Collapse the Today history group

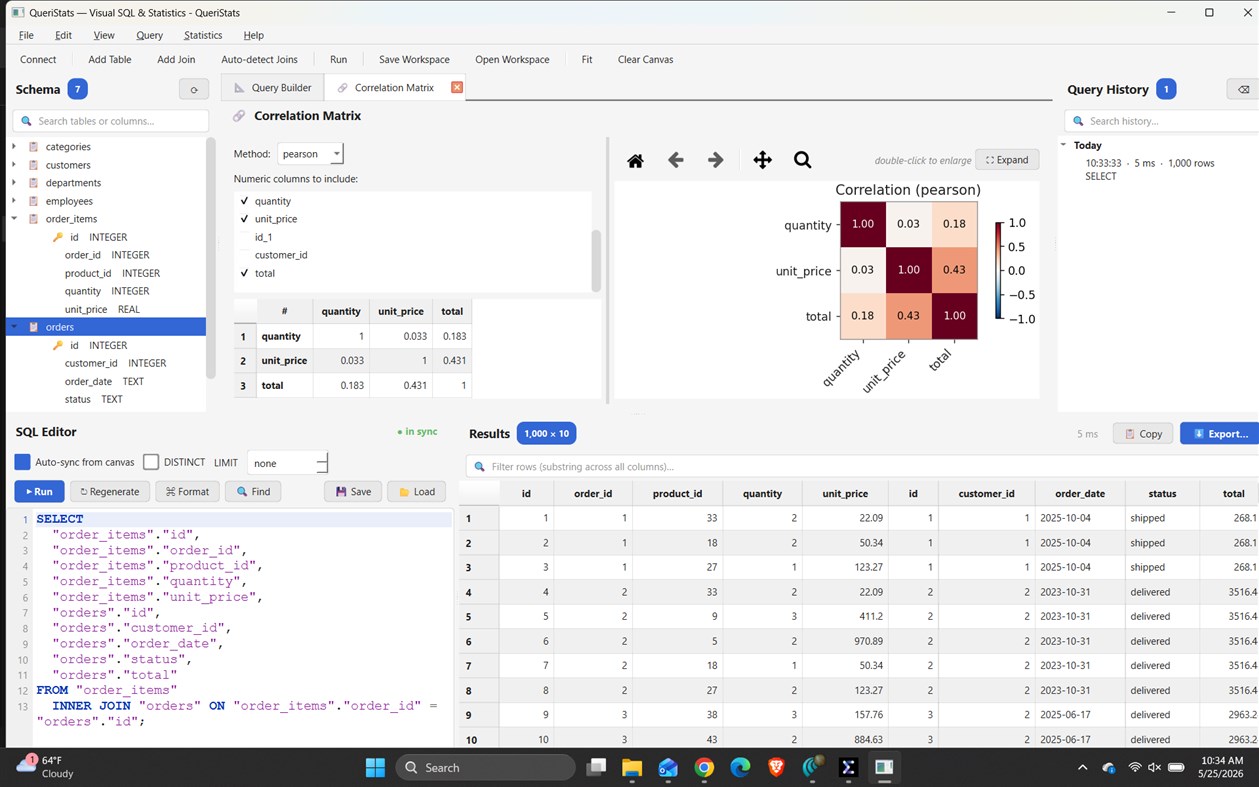pos(1064,145)
